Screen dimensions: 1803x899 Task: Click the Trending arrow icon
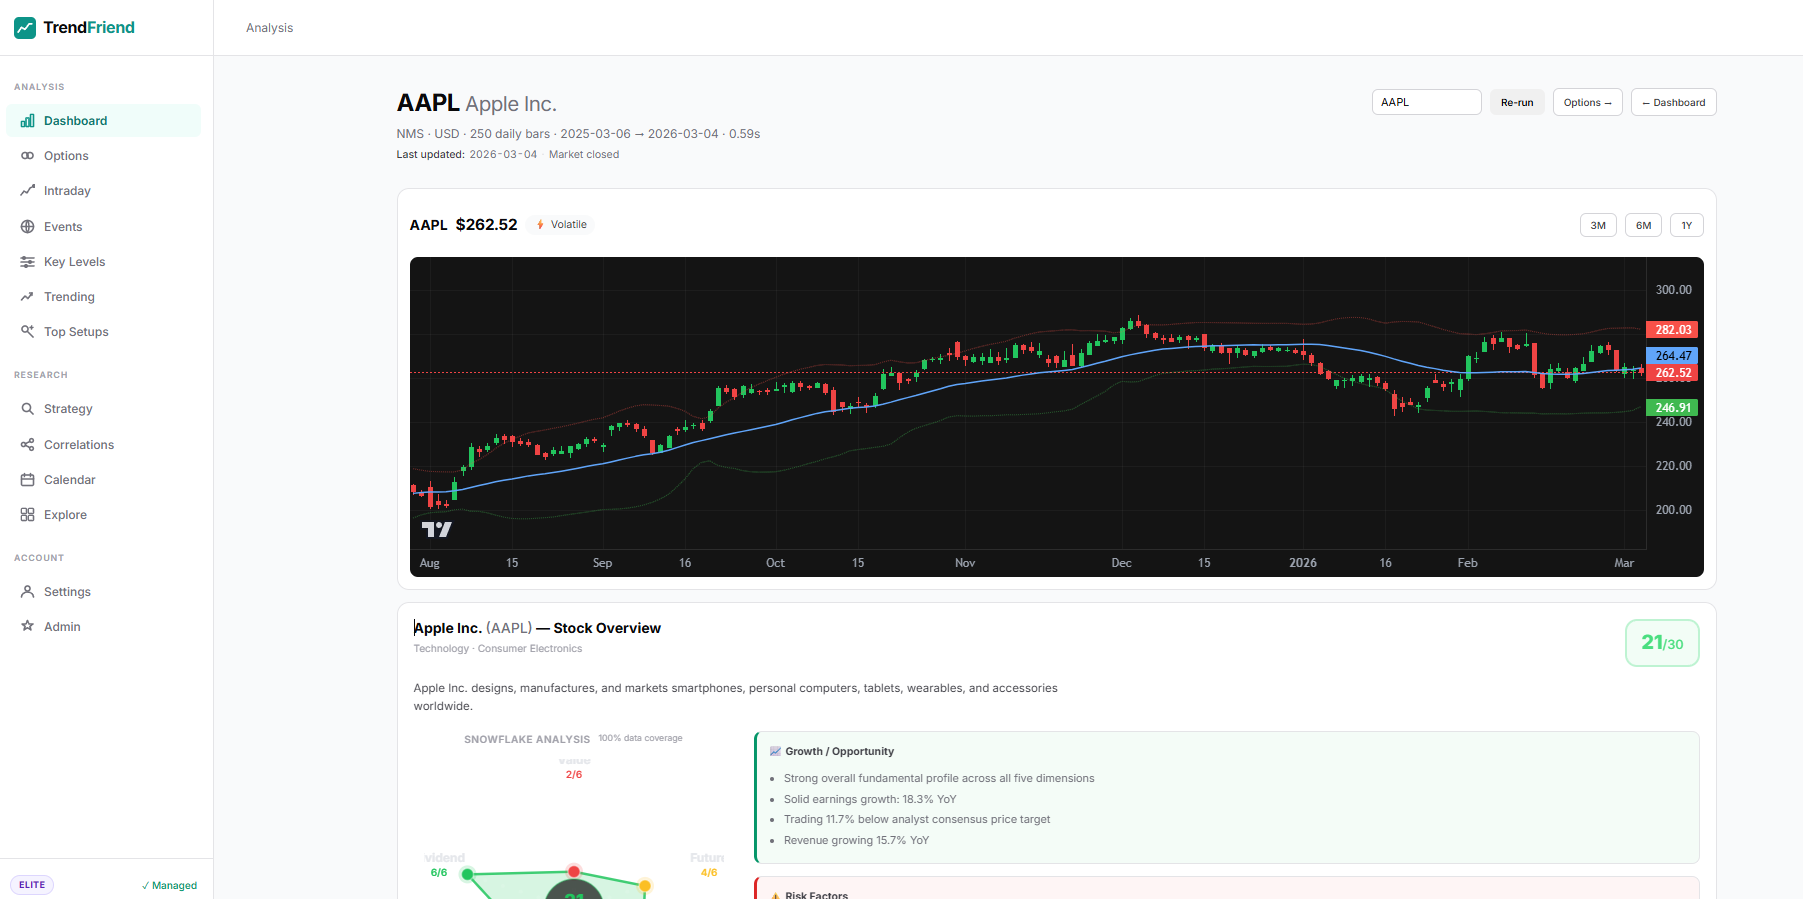tap(27, 297)
